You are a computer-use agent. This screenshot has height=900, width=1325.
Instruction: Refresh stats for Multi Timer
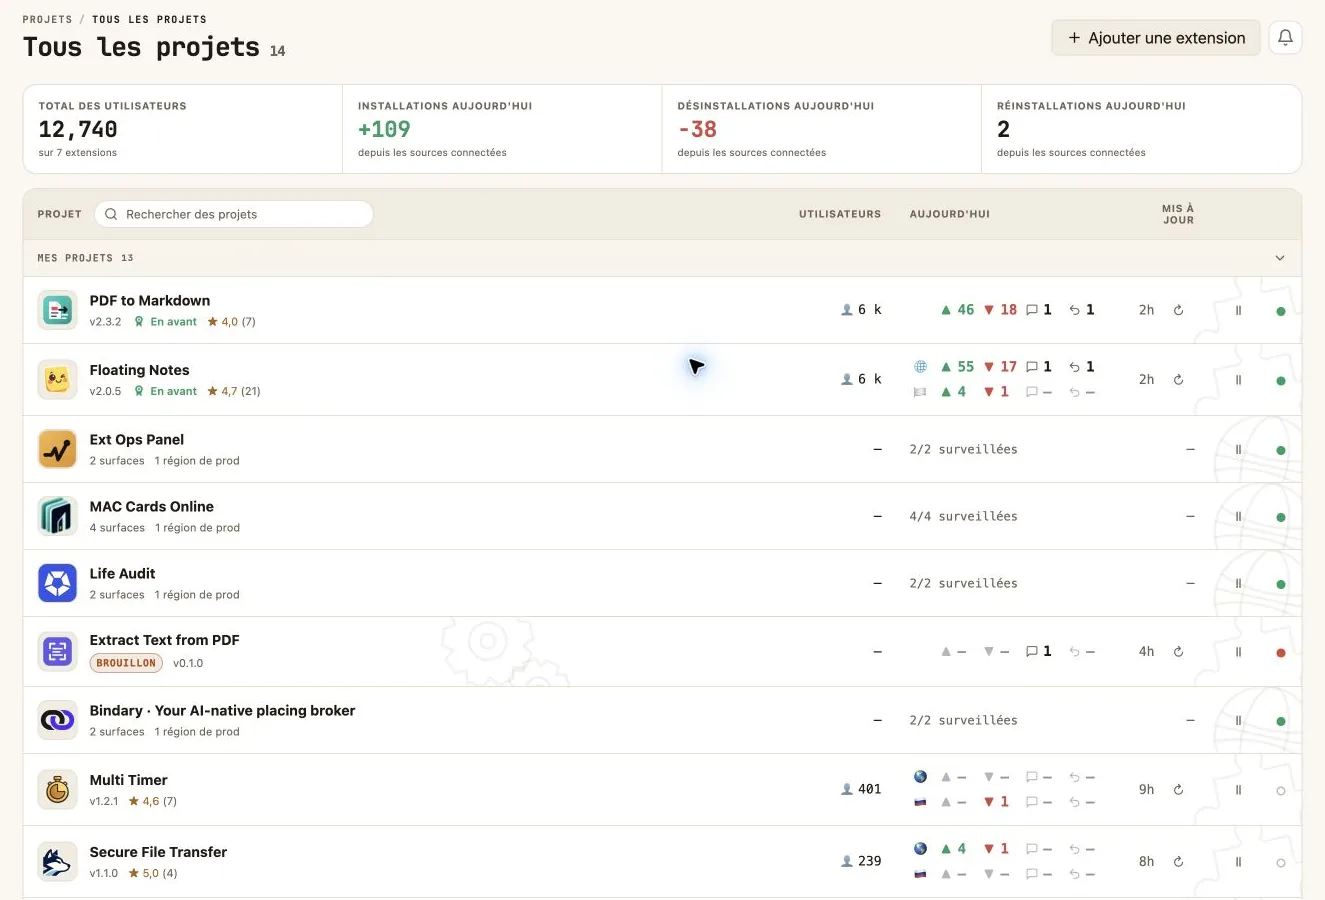[x=1178, y=790]
